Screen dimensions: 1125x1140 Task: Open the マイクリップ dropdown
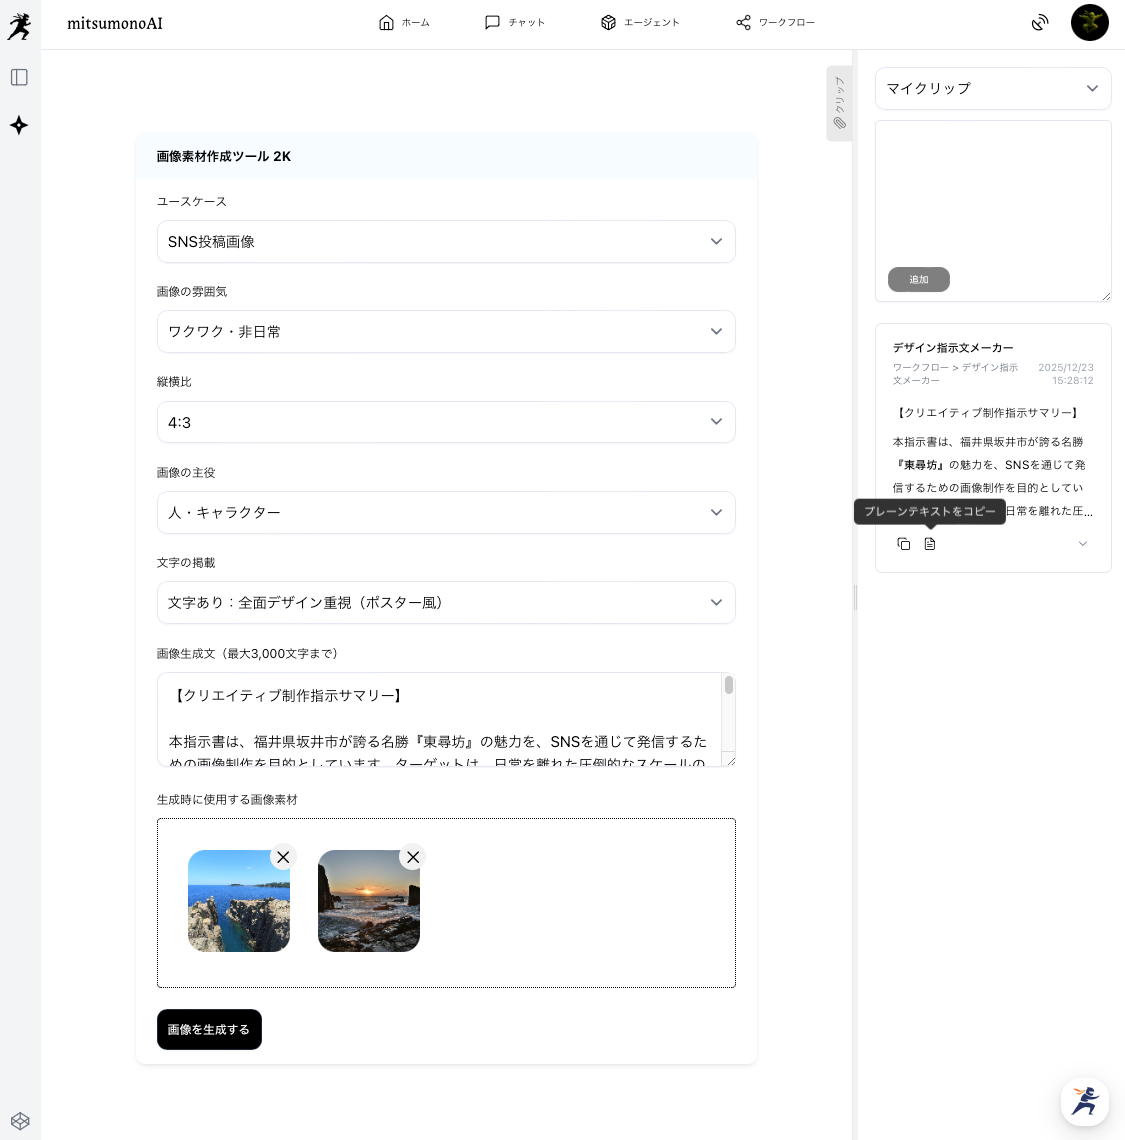point(992,88)
